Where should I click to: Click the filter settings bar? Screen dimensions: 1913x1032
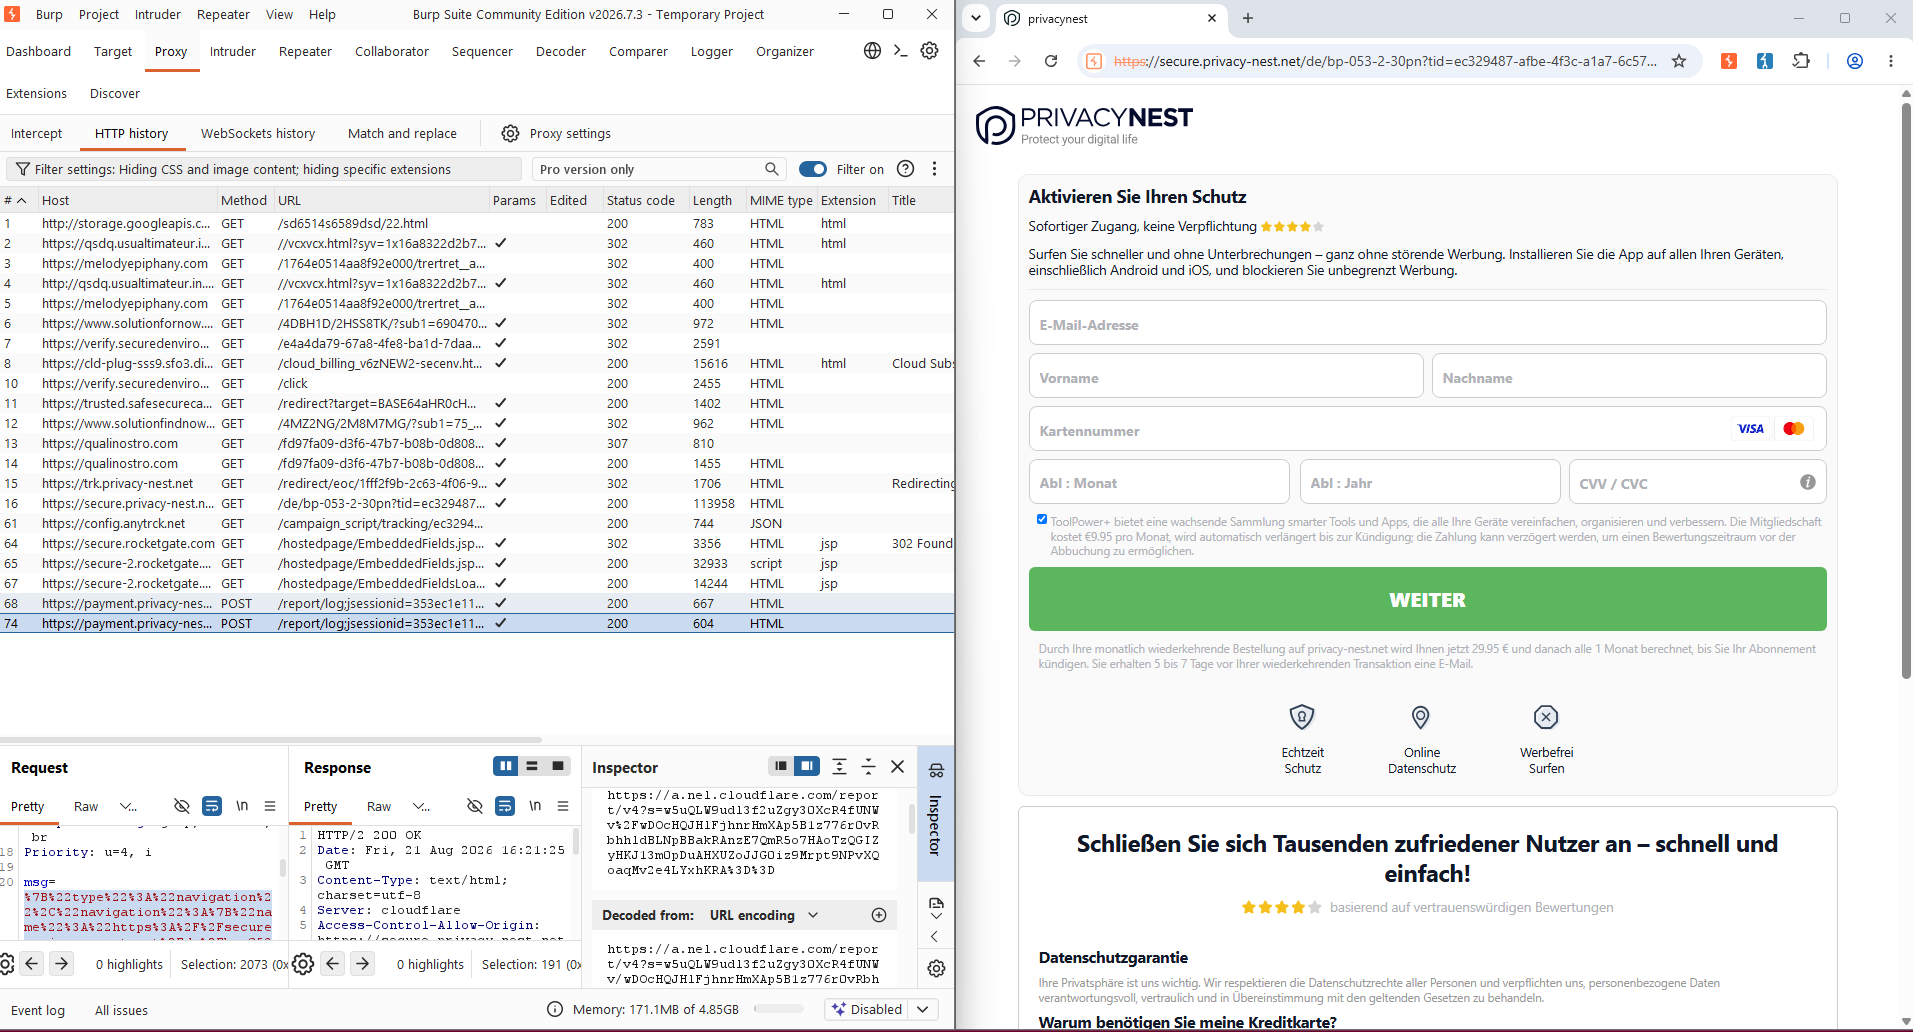tap(264, 169)
